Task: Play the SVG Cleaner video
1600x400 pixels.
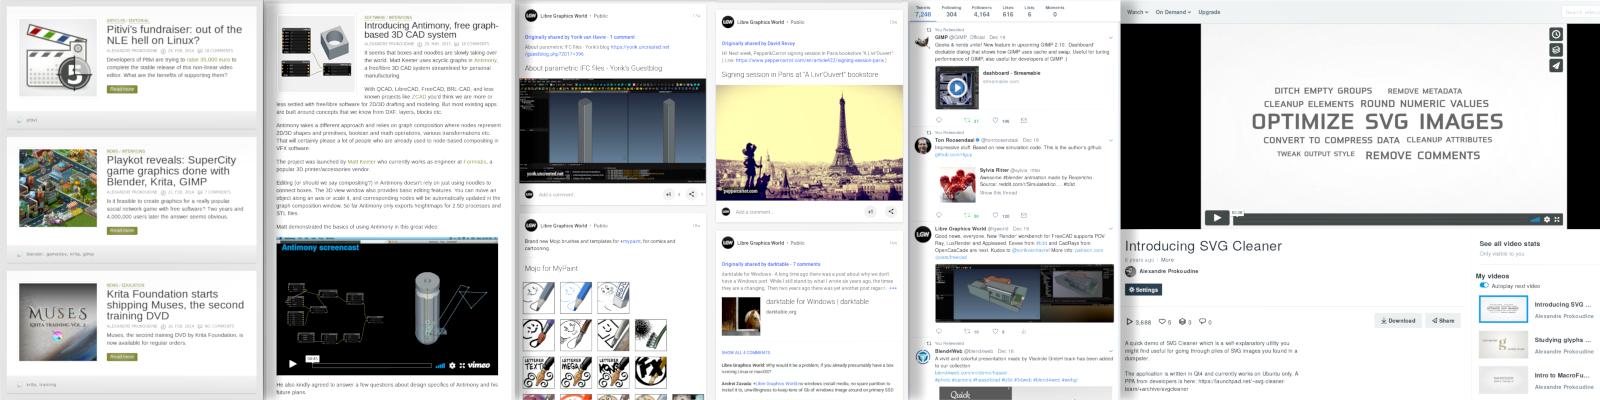Action: 1216,218
